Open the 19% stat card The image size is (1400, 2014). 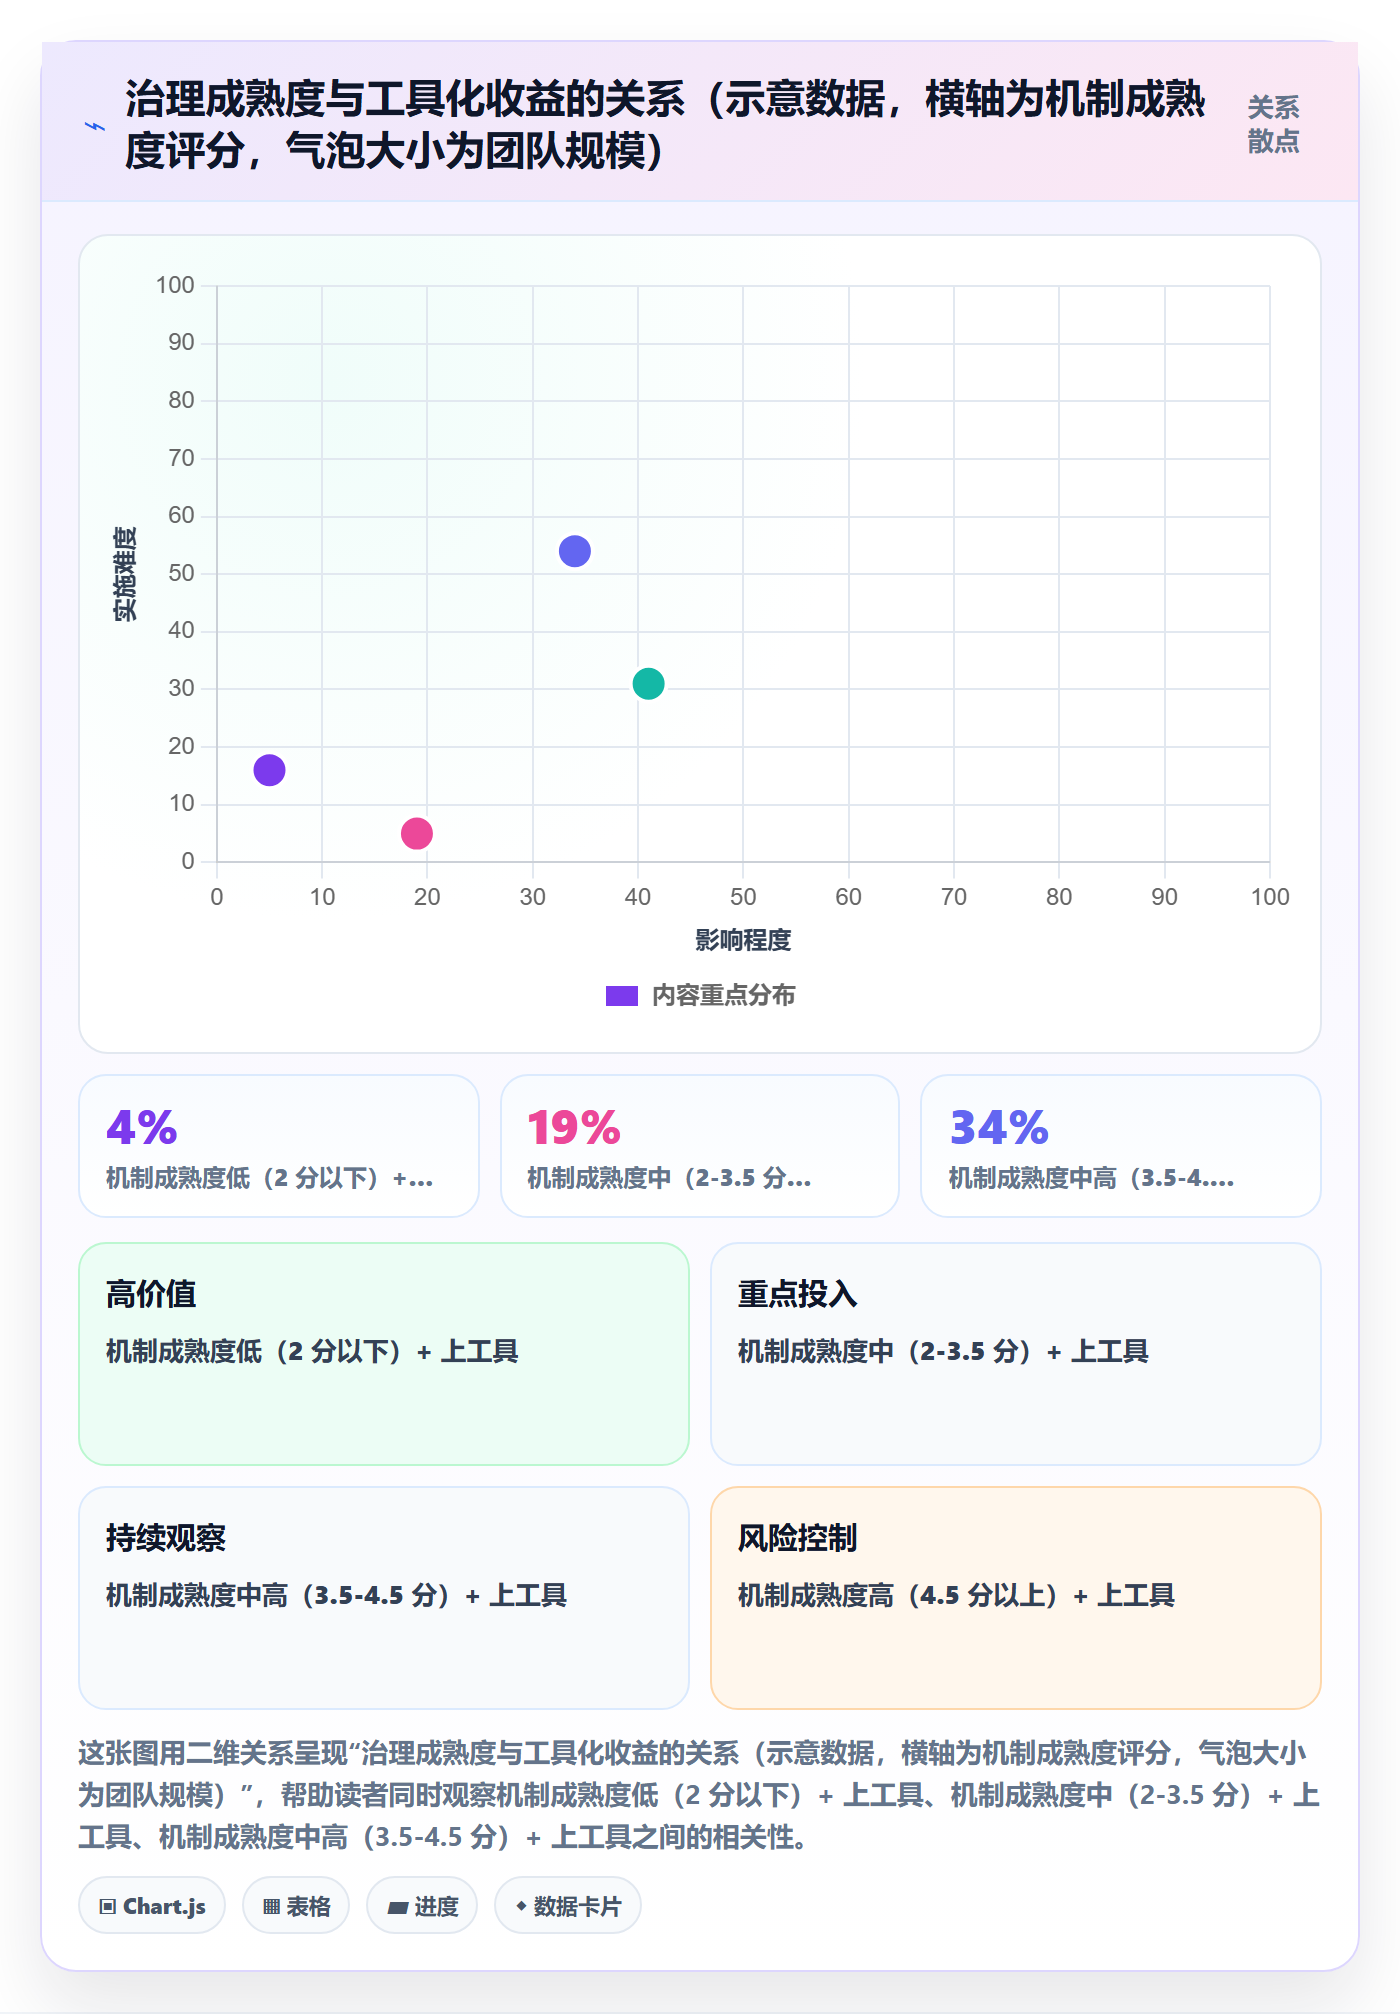coord(700,1146)
